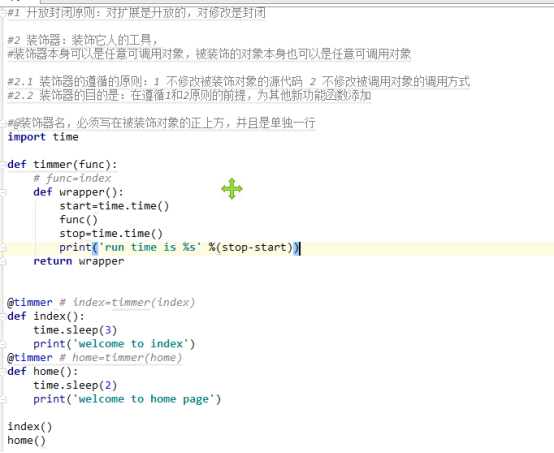Image resolution: width=554 pixels, height=453 pixels.
Task: Click the 'home()' call at bottom
Action: point(26,440)
